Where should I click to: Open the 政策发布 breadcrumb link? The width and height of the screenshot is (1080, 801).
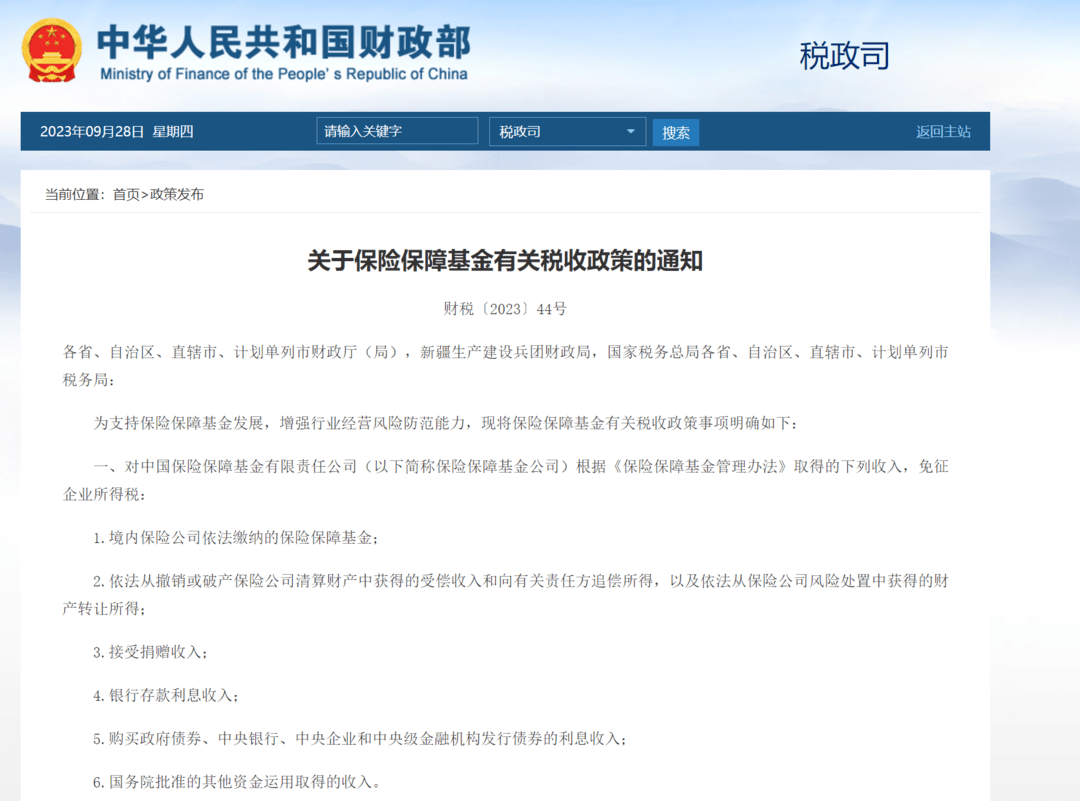[177, 194]
